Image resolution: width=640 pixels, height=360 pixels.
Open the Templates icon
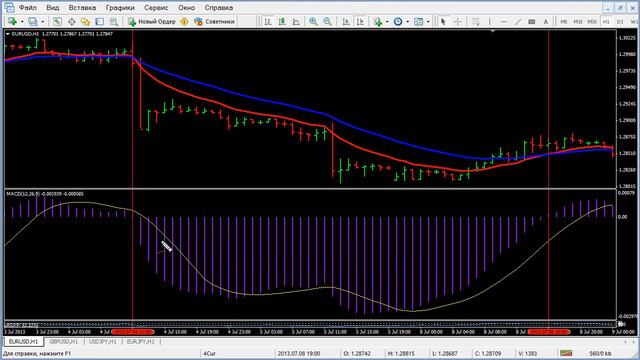pos(418,22)
